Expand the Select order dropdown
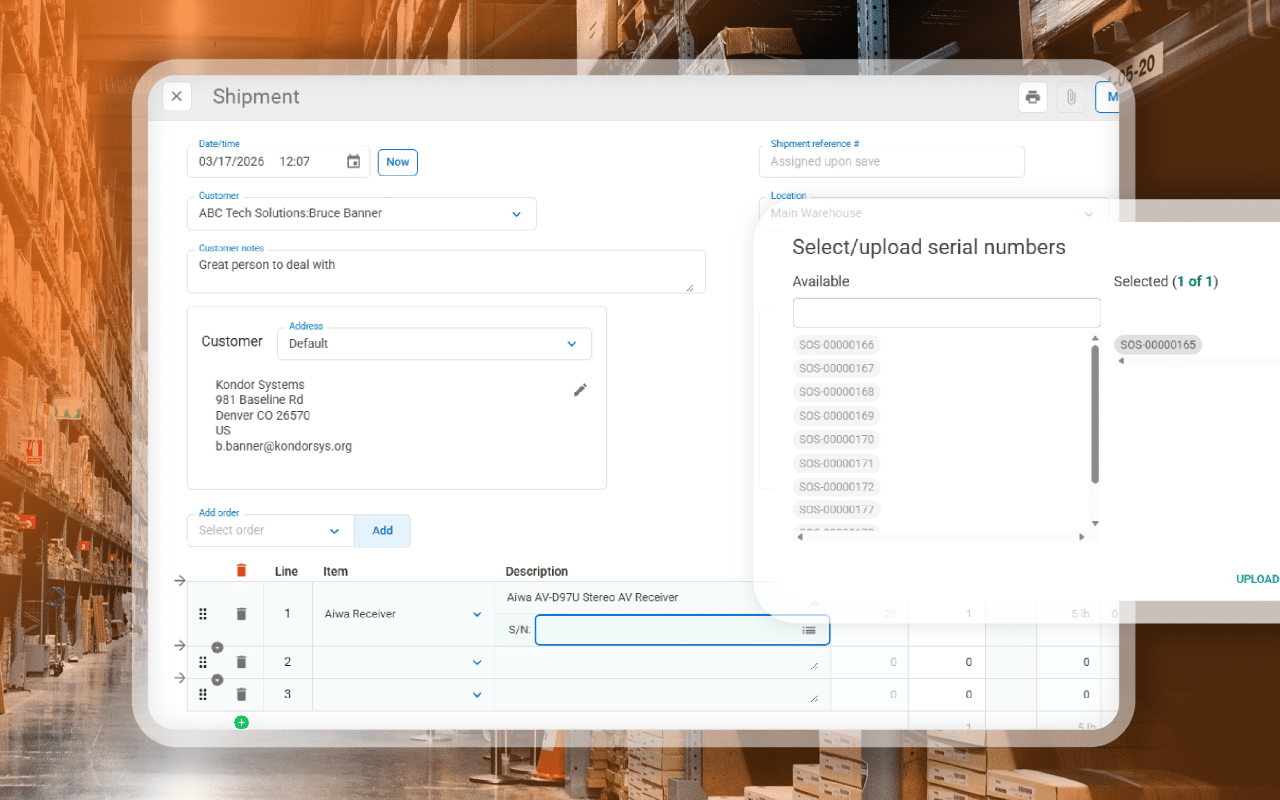Viewport: 1280px width, 800px height. [x=334, y=531]
